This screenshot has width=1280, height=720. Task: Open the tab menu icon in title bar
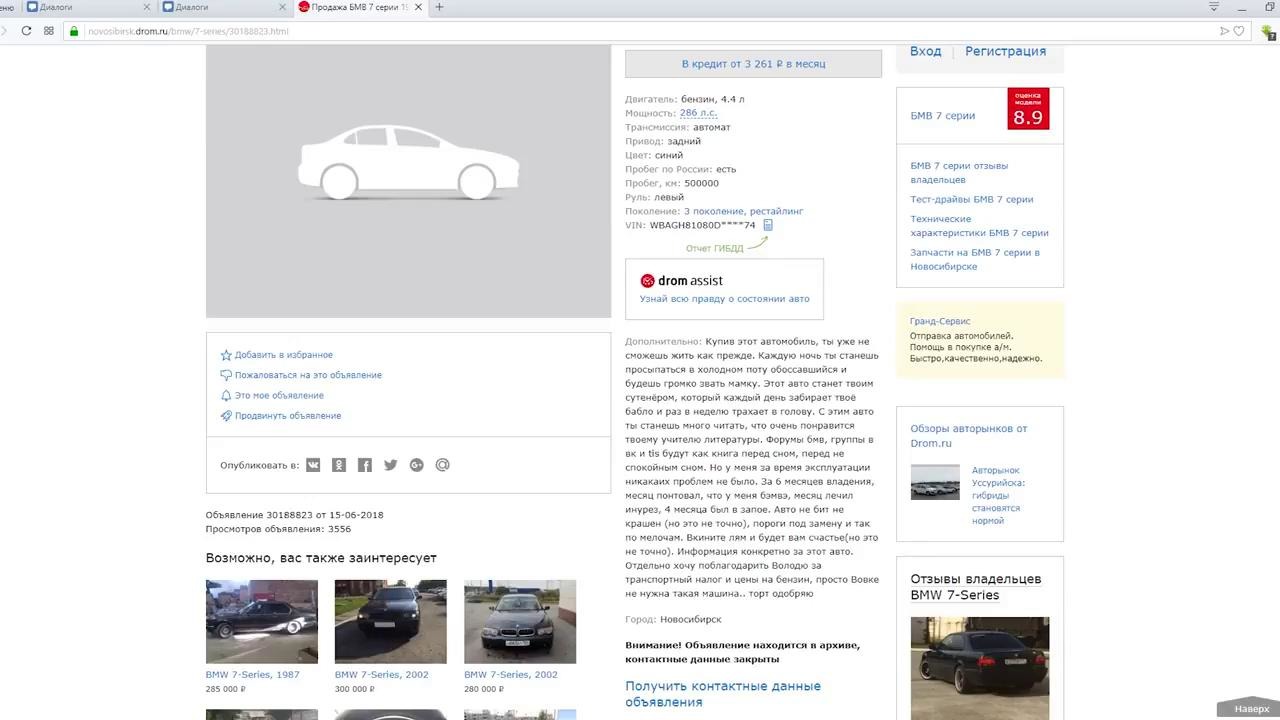1214,7
